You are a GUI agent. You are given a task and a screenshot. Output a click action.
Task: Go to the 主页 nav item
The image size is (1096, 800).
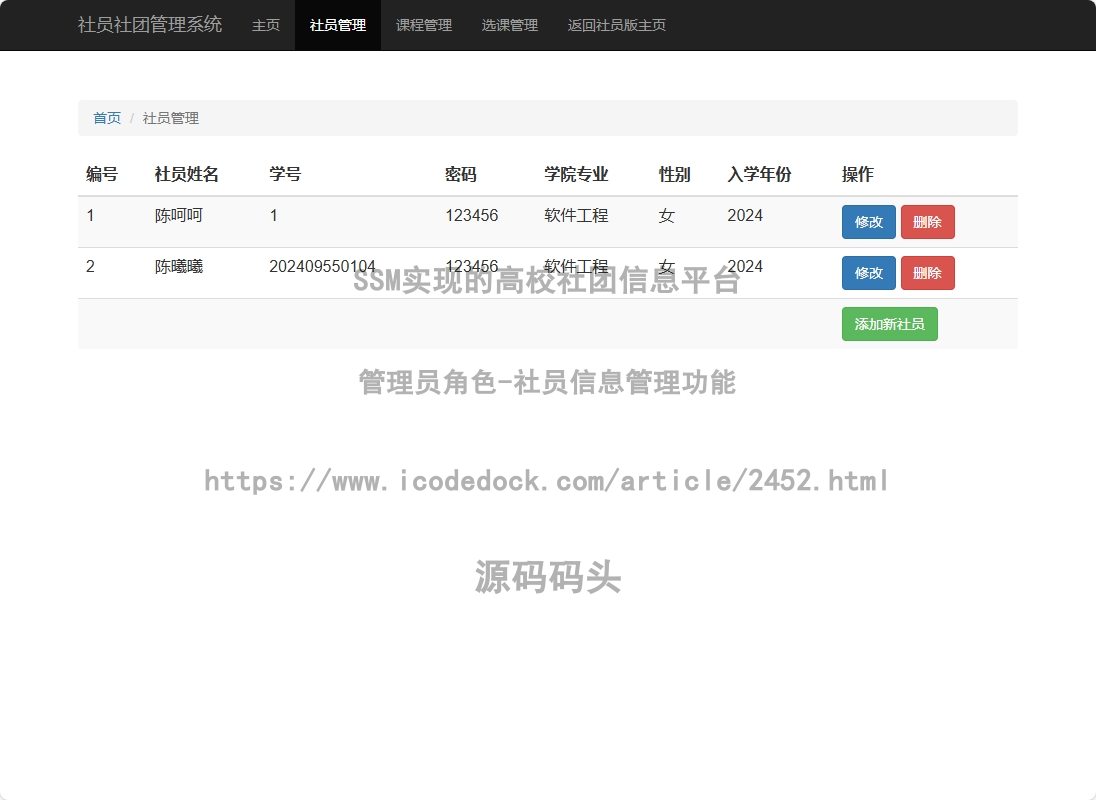(x=266, y=25)
